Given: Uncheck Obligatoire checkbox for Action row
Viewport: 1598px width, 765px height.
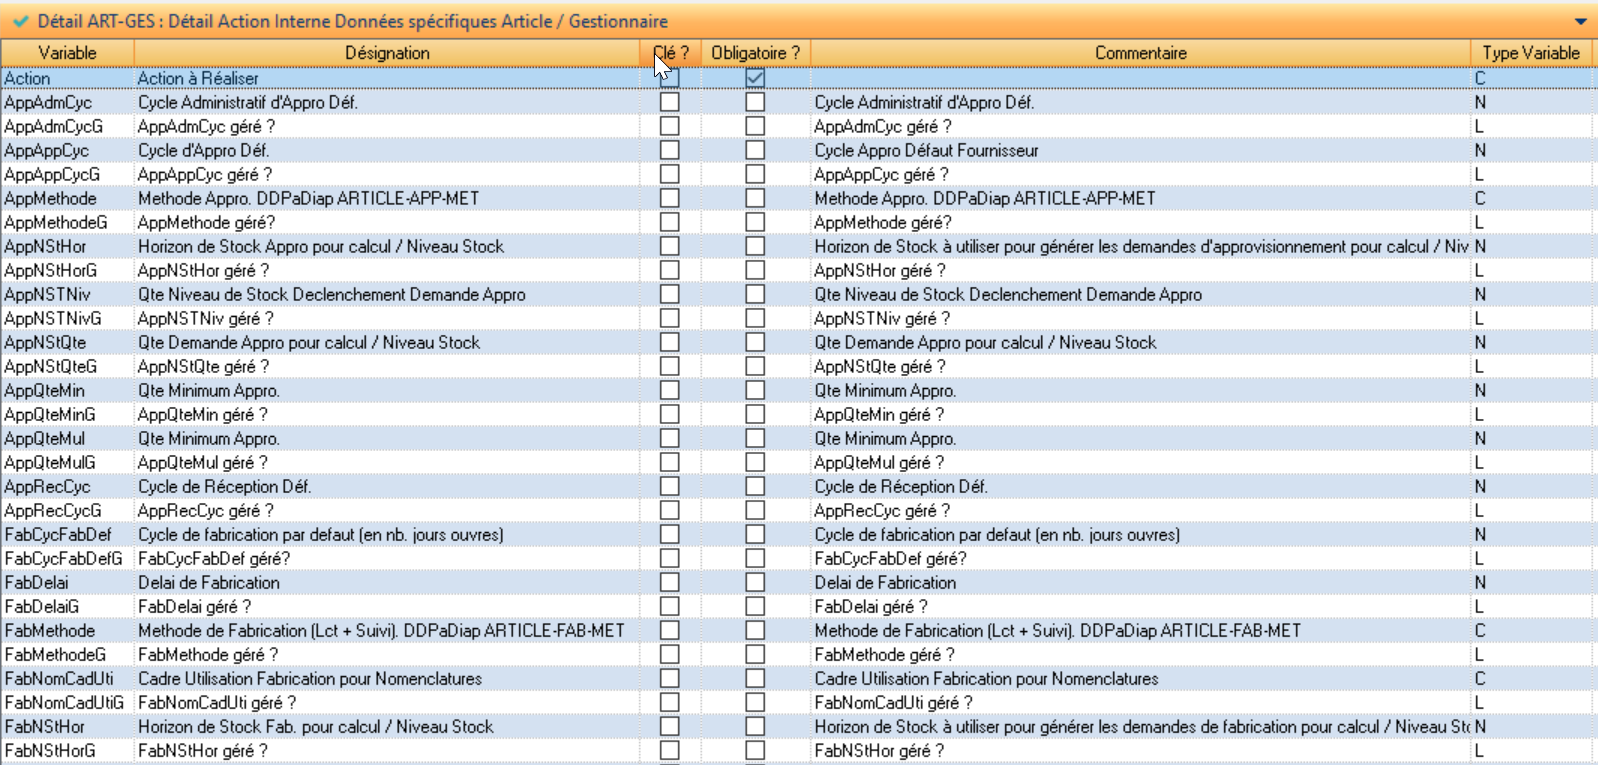Looking at the screenshot, I should click(755, 78).
